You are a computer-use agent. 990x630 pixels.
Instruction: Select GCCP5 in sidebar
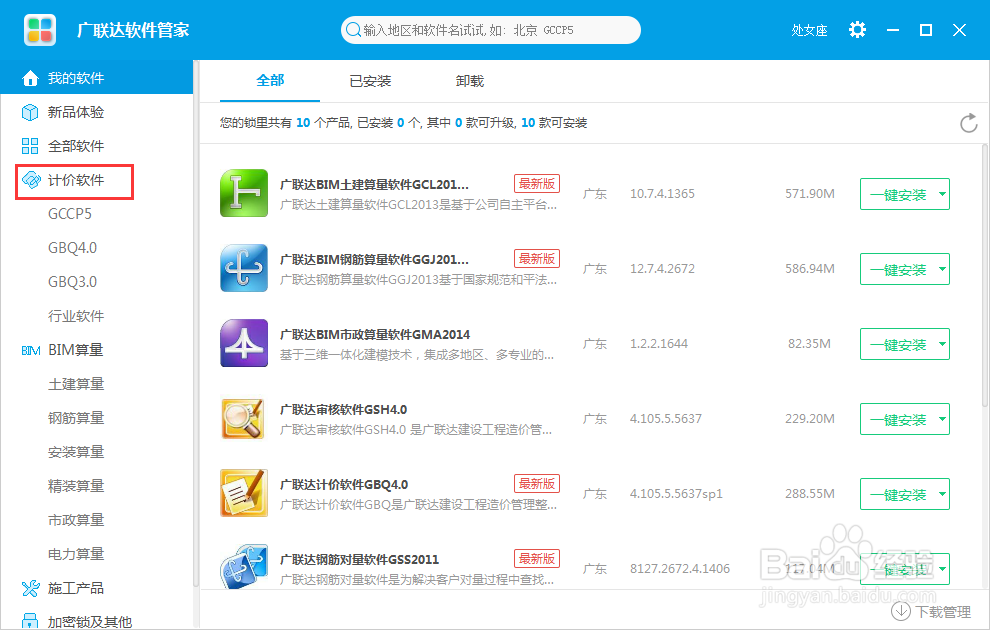(70, 214)
